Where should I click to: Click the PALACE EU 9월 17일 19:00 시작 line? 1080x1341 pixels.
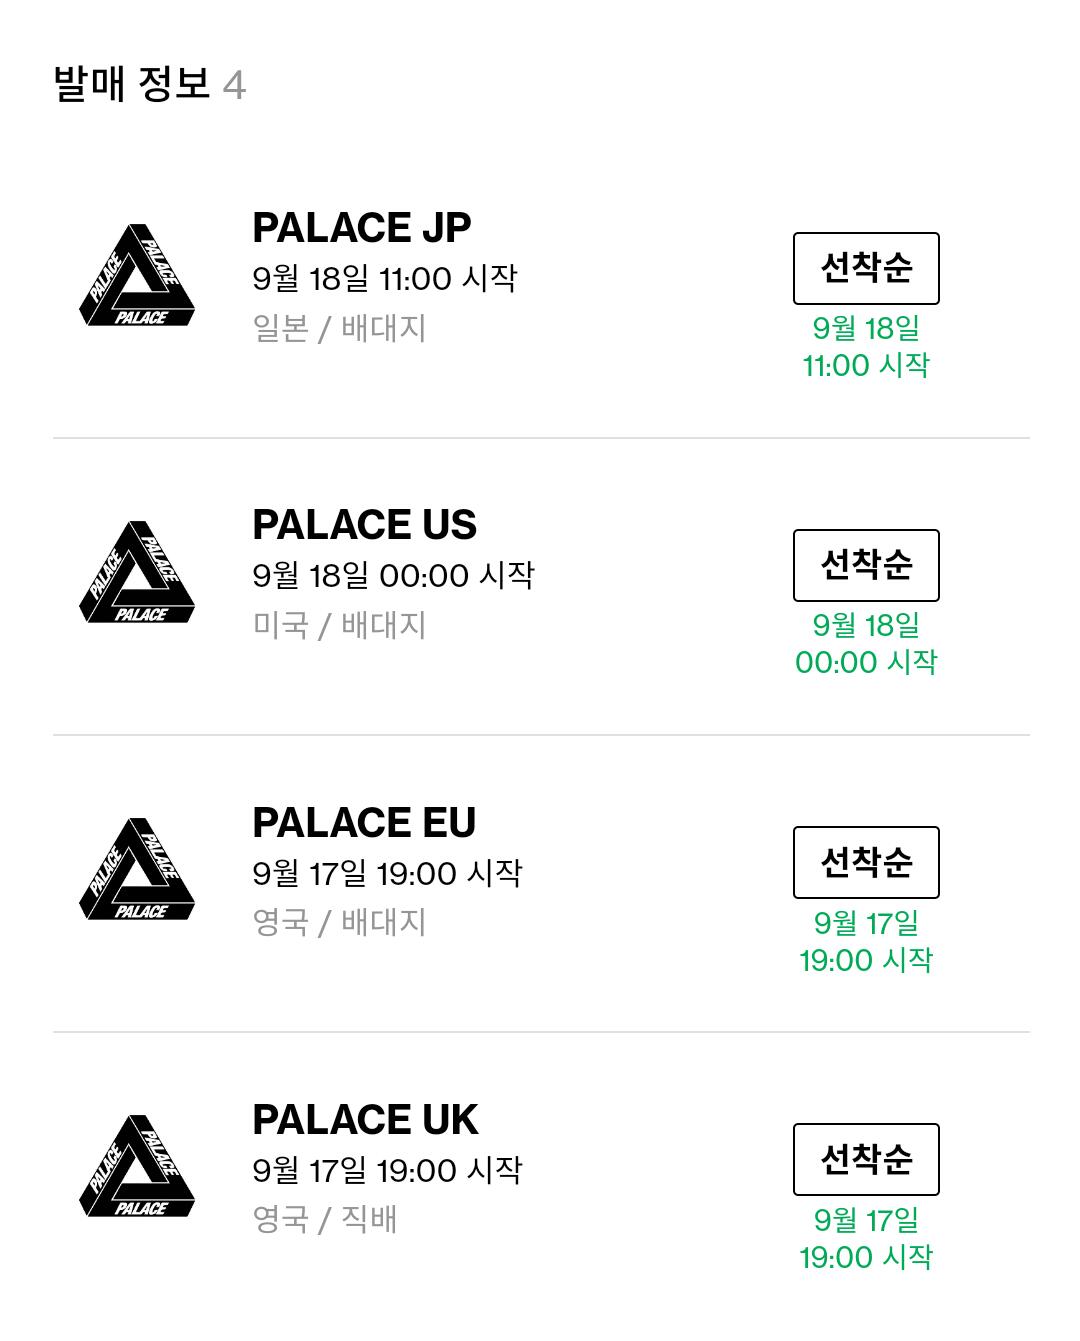(387, 873)
